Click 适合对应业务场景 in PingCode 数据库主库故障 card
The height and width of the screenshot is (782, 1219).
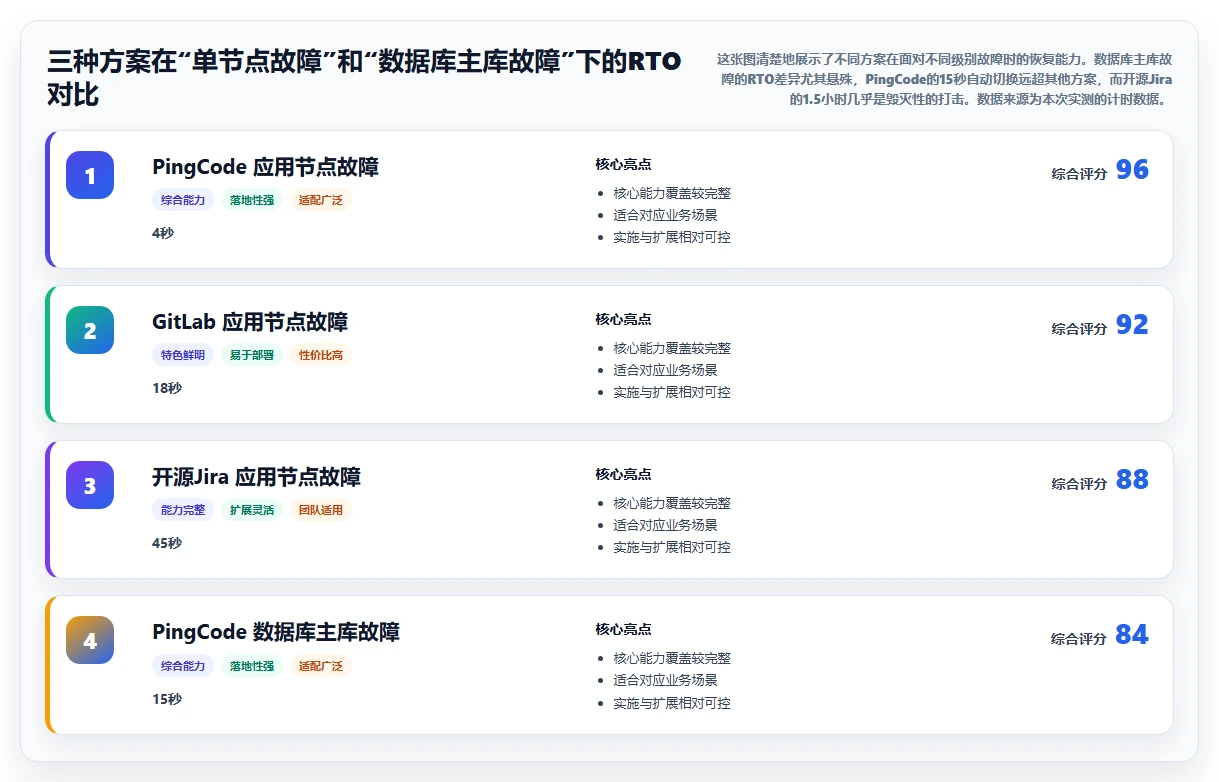coord(665,680)
